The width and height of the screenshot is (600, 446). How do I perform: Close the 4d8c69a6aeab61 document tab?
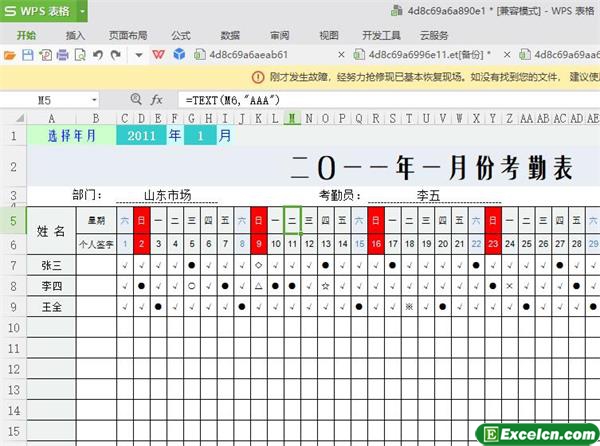click(x=342, y=55)
